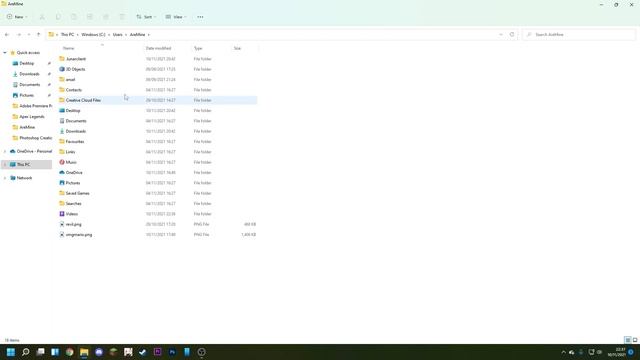Viewport: 640px width, 360px height.
Task: Click the Music folder icon in file list
Action: [x=62, y=162]
